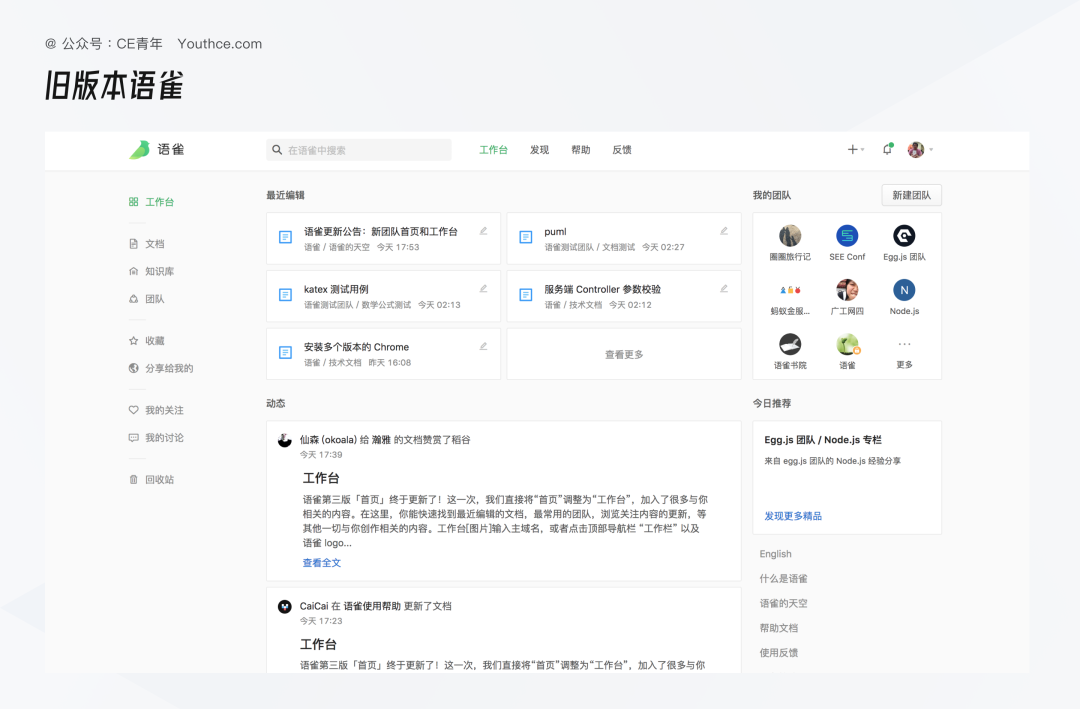Viewport: 1080px width, 709px height.
Task: Click the 回收站 trash can icon
Action: tap(134, 480)
